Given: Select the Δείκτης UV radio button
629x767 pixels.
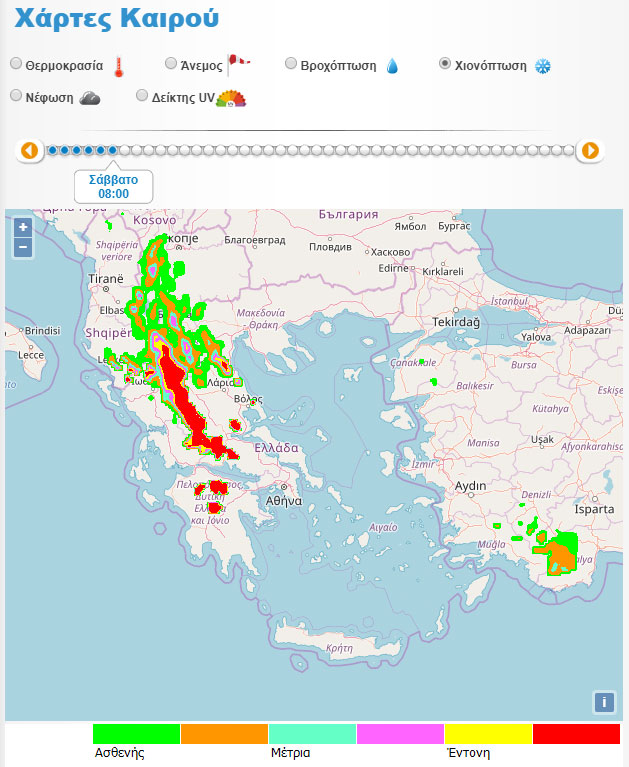Looking at the screenshot, I should [142, 95].
